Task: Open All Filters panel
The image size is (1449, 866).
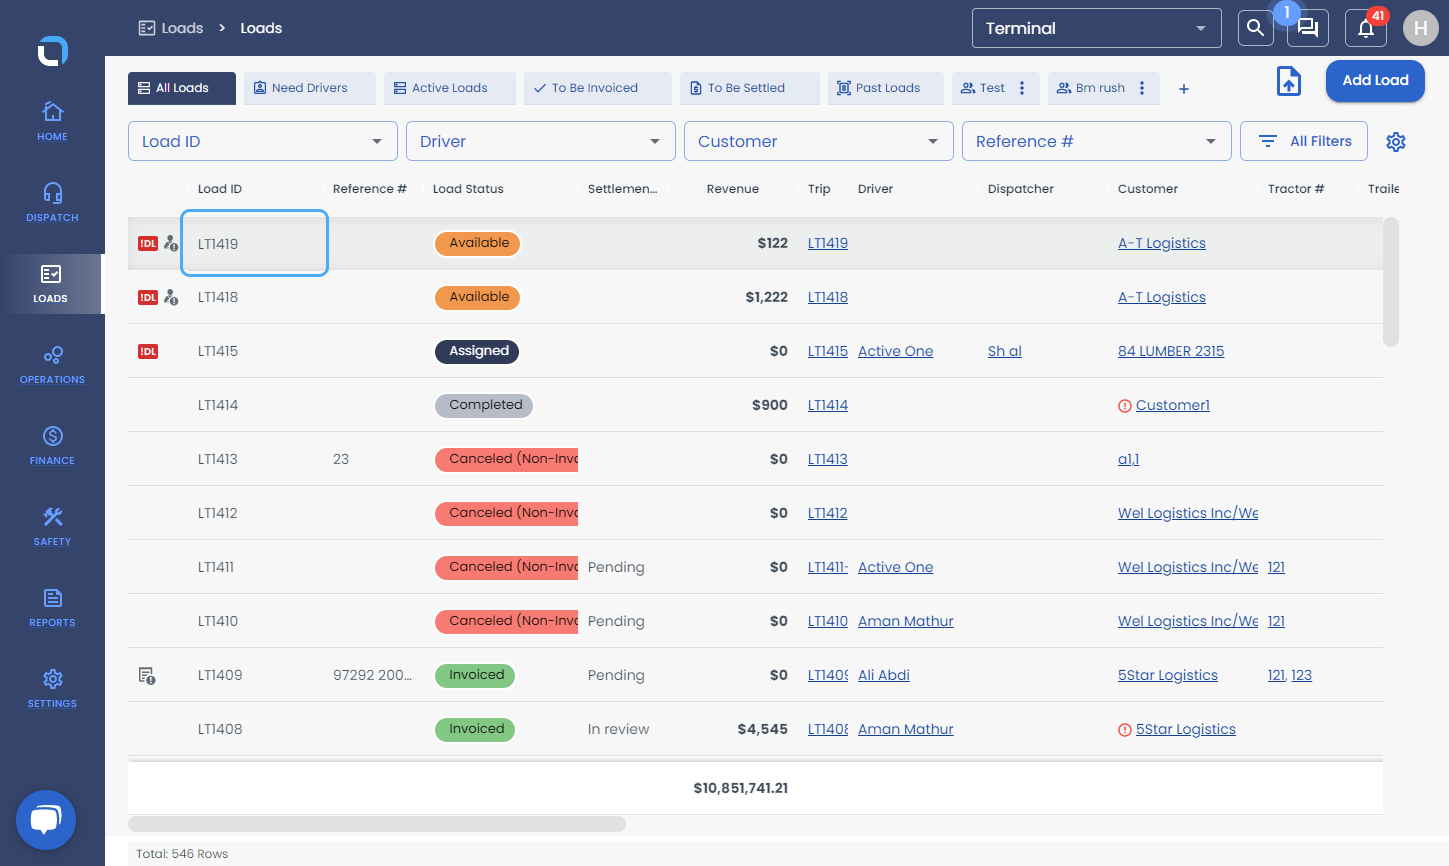Action: [x=1304, y=141]
